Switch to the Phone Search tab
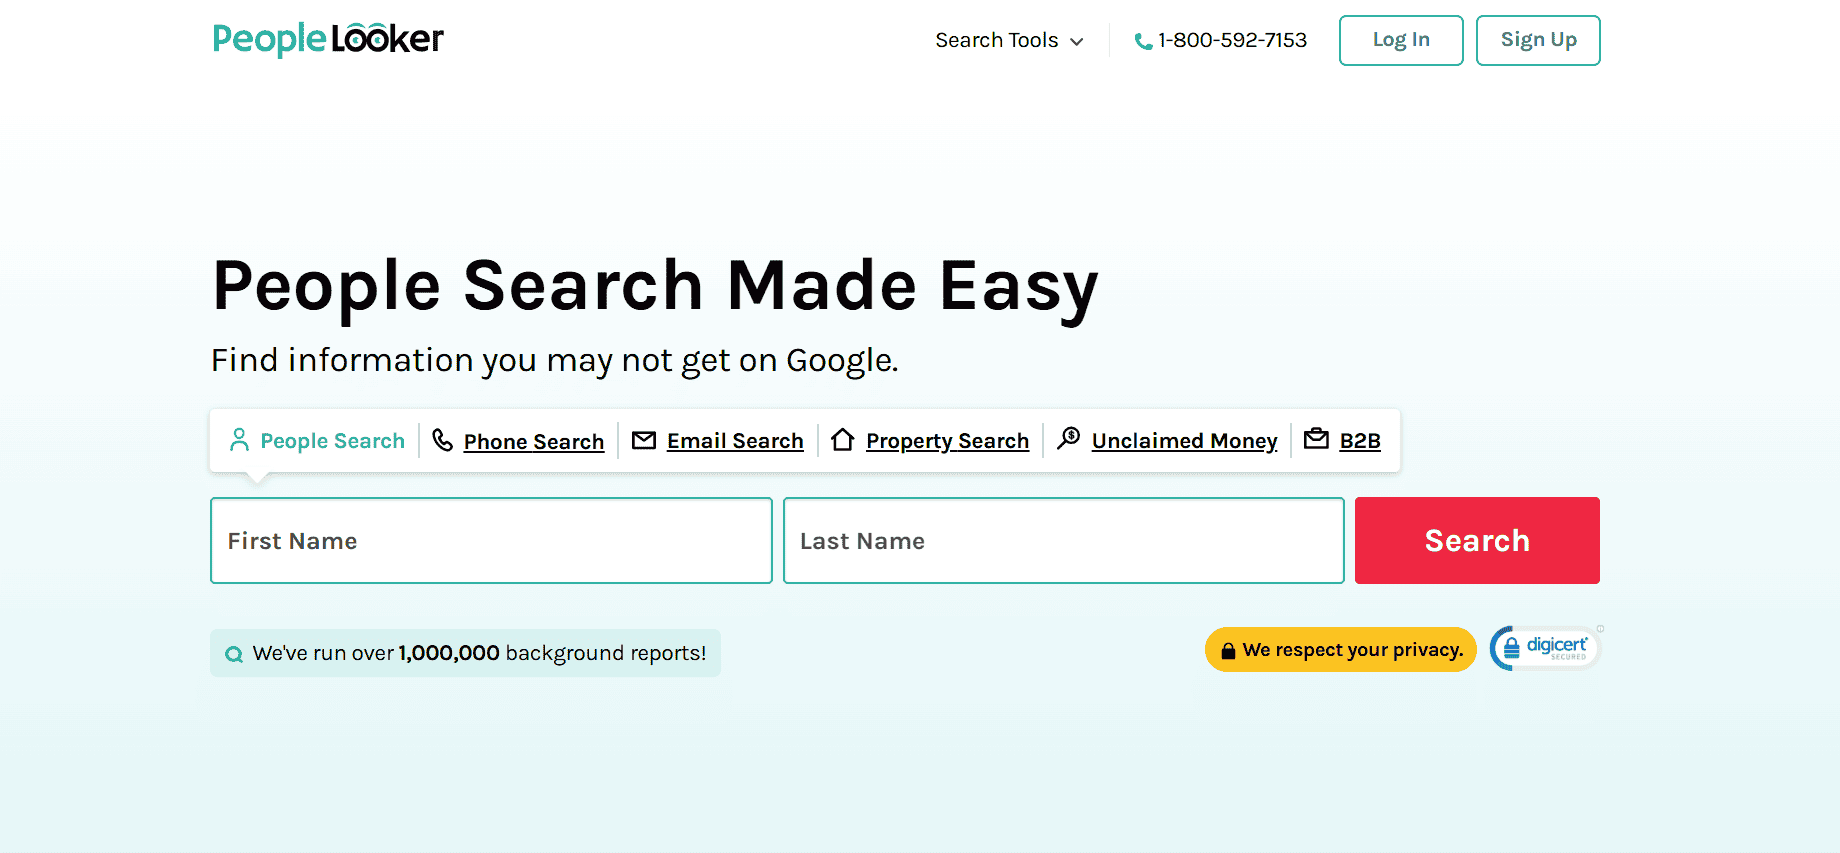The height and width of the screenshot is (853, 1840). point(533,441)
